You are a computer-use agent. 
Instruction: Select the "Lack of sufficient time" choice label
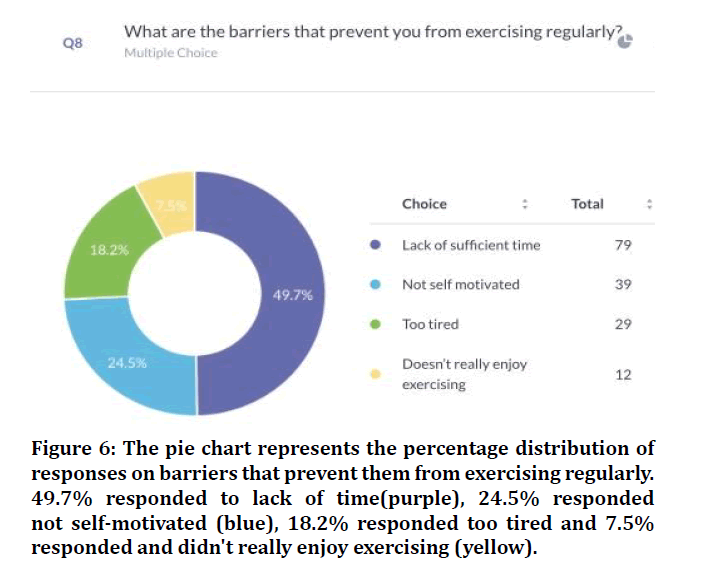470,245
